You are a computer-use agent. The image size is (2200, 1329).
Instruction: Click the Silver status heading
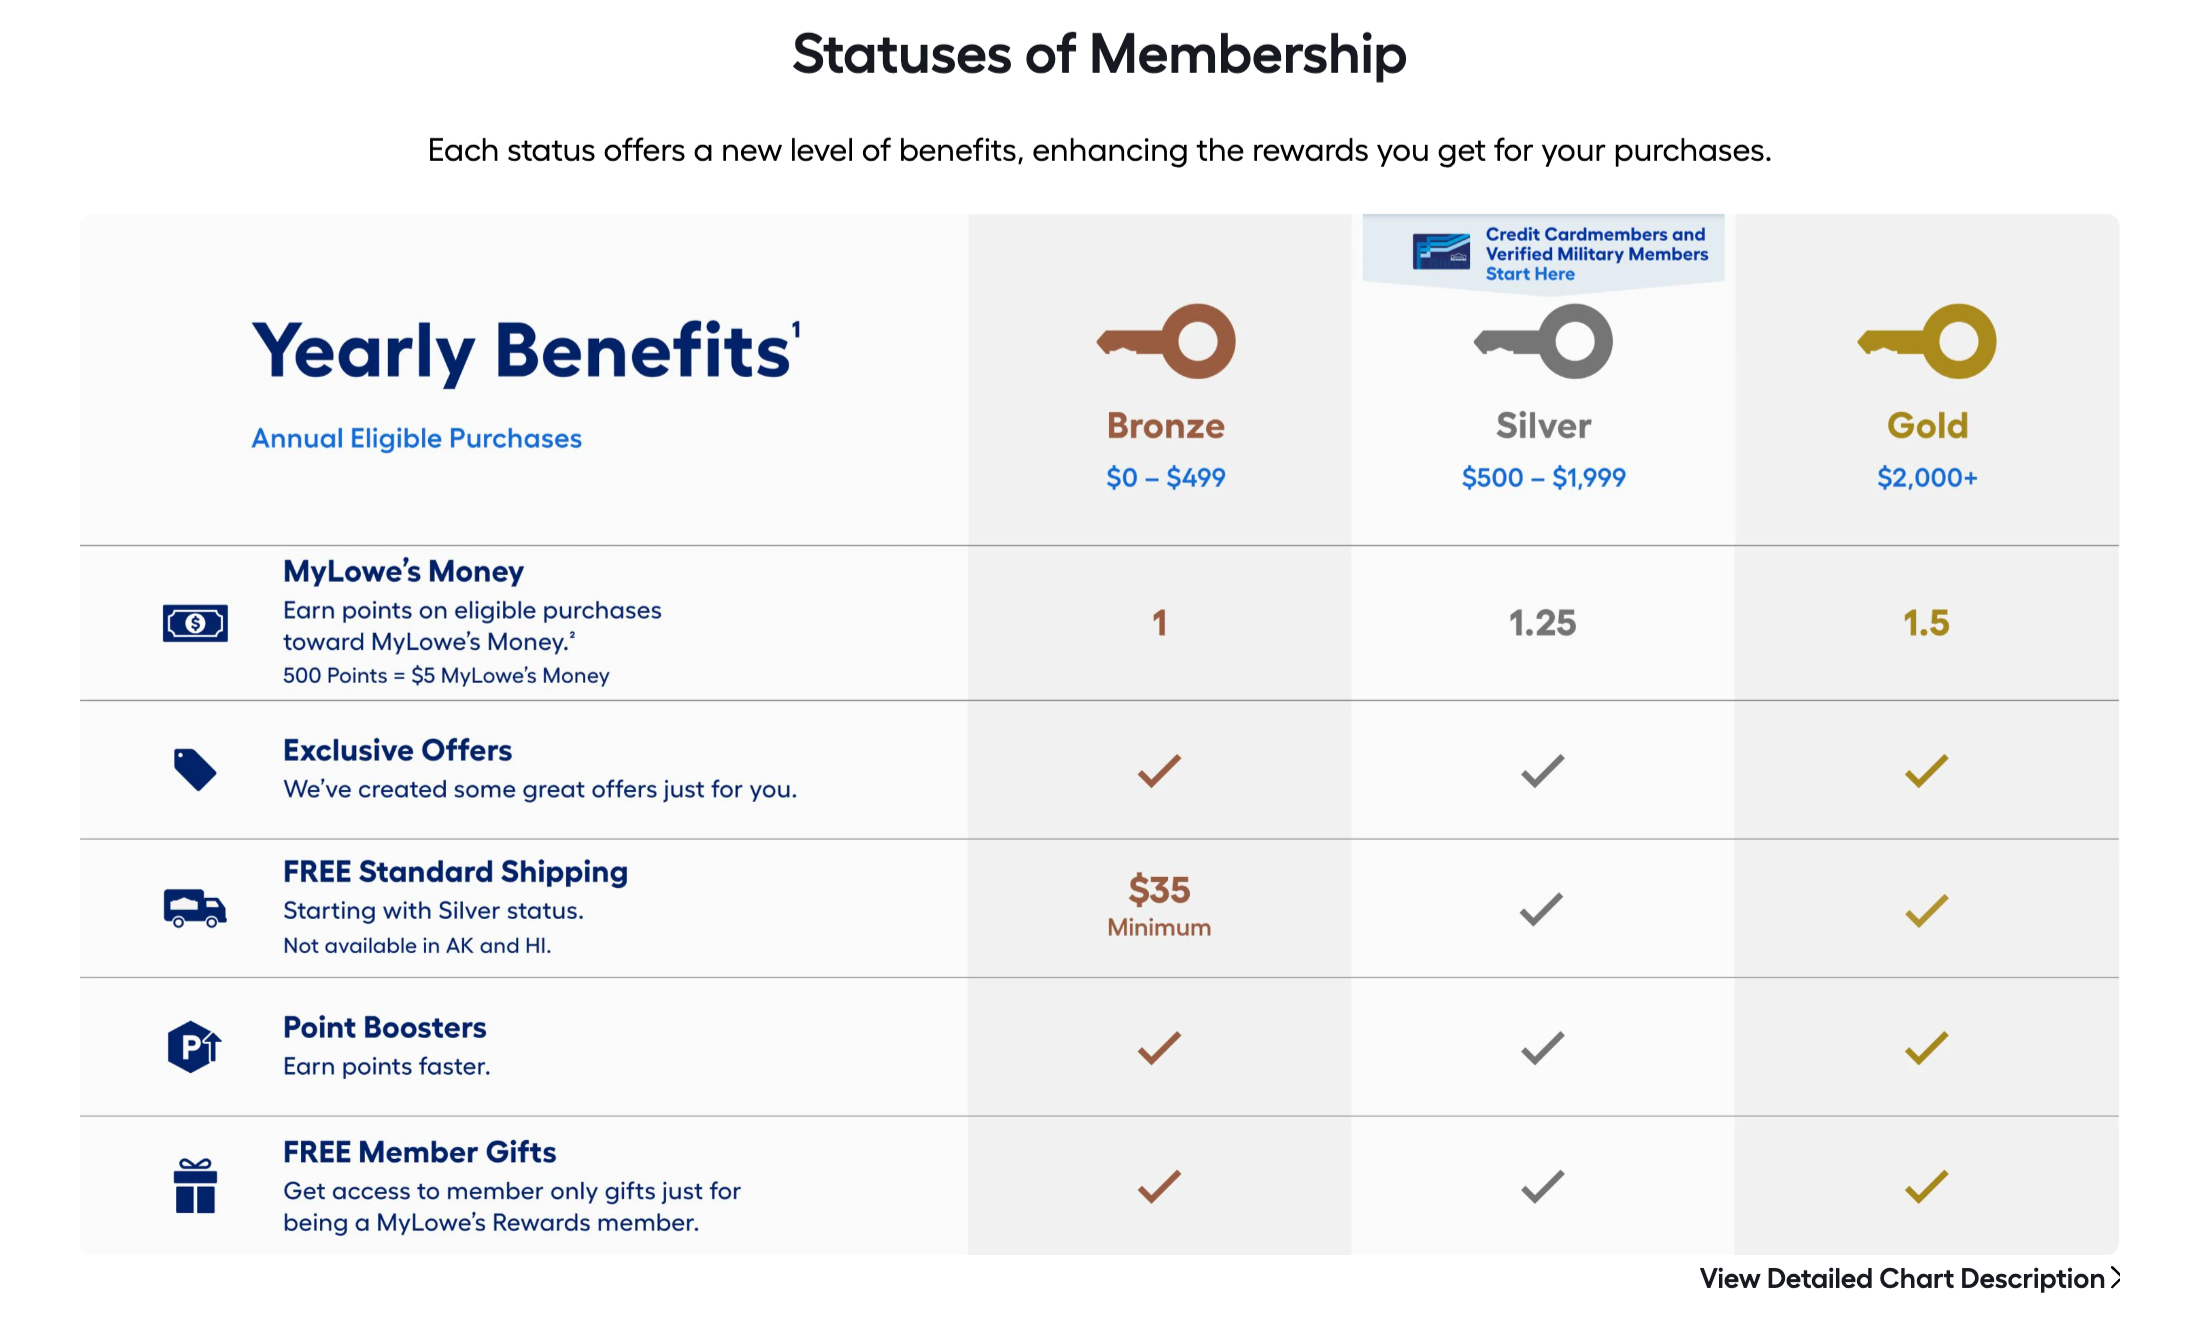pyautogui.click(x=1543, y=426)
